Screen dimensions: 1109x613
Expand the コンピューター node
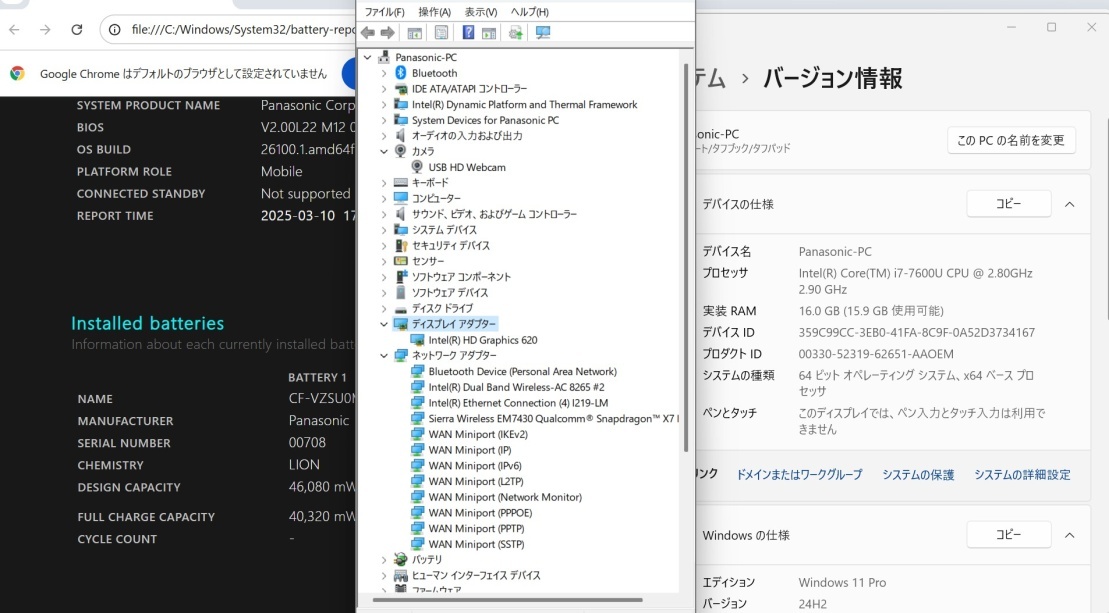[384, 199]
